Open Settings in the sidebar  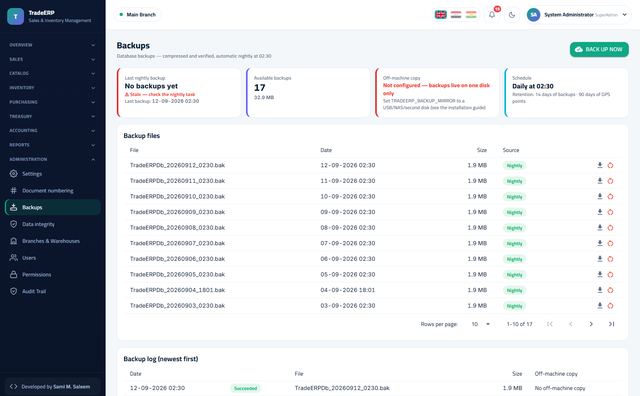click(x=52, y=174)
